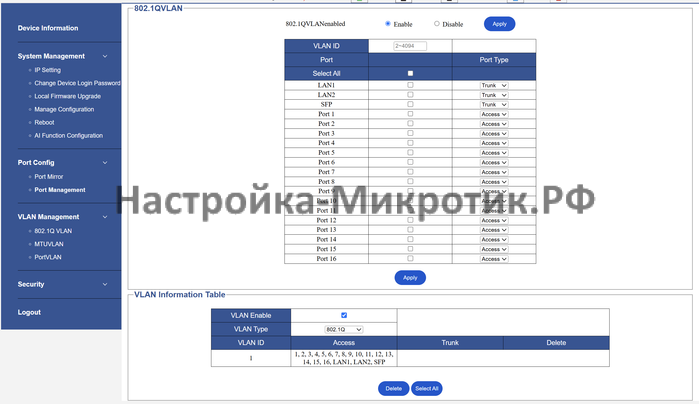Open Device Information in the sidebar
The width and height of the screenshot is (699, 404).
point(48,28)
